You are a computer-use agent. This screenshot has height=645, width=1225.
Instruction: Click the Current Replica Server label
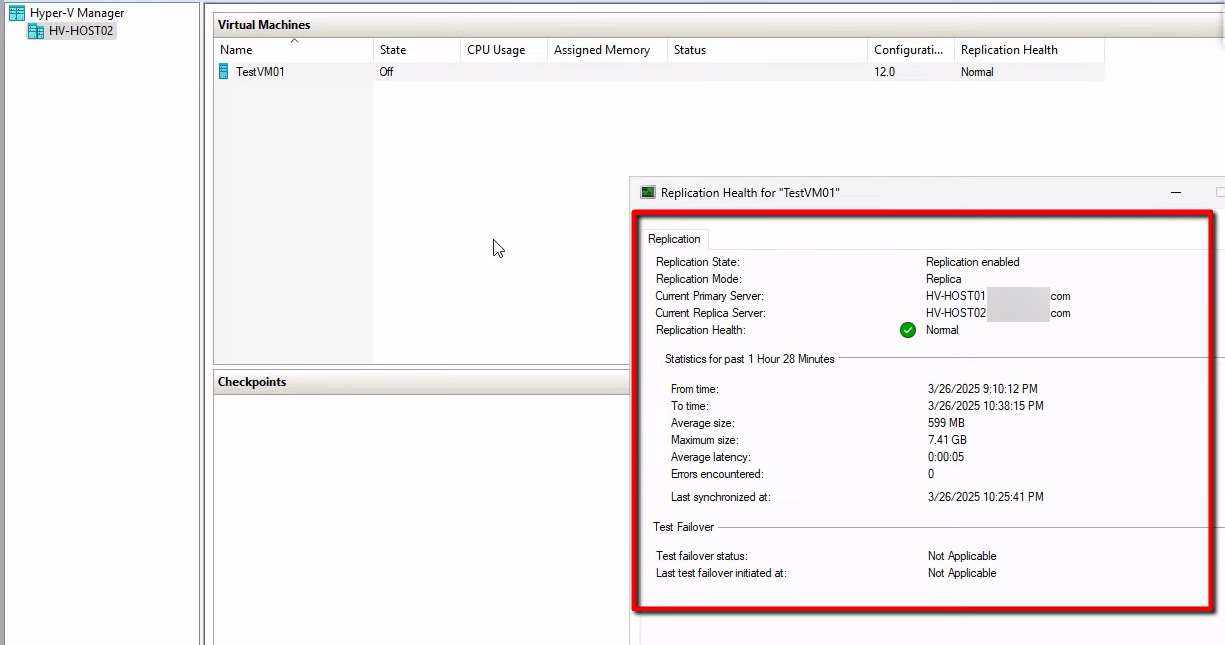click(x=710, y=313)
